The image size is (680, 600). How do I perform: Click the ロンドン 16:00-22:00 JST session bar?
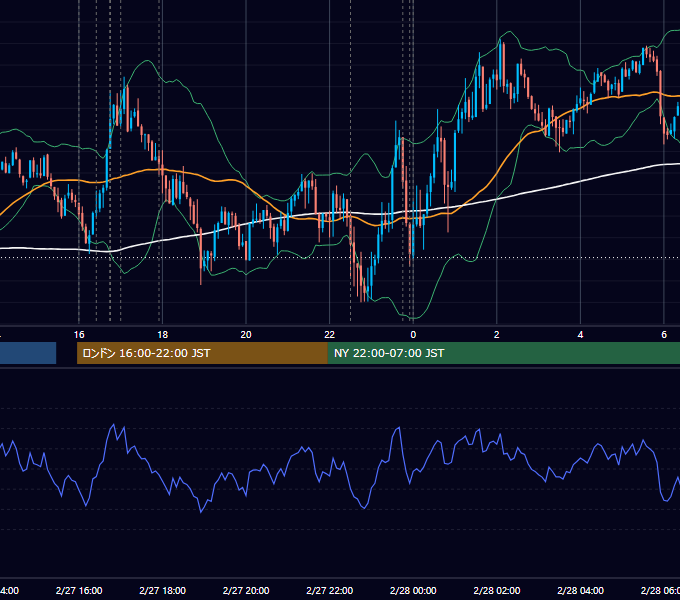coord(202,353)
